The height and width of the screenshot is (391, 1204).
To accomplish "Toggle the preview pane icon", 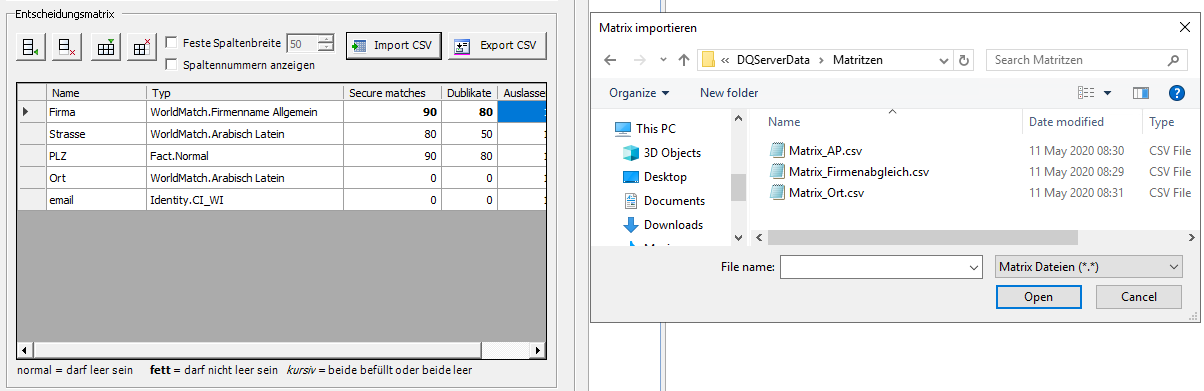I will point(1141,93).
